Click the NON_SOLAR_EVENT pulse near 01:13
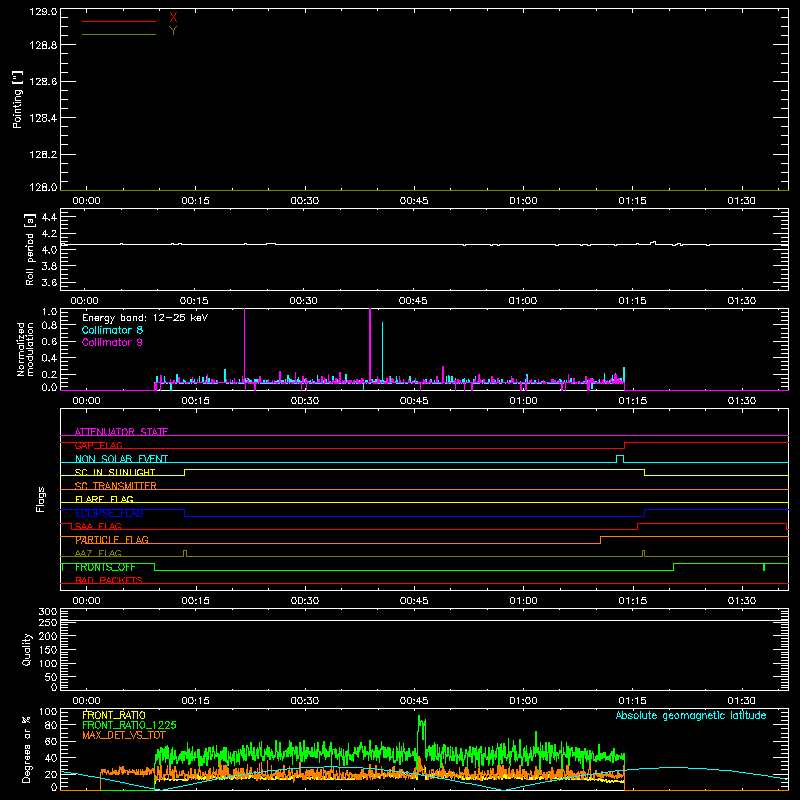Screen dimensions: 800x800 pyautogui.click(x=620, y=459)
